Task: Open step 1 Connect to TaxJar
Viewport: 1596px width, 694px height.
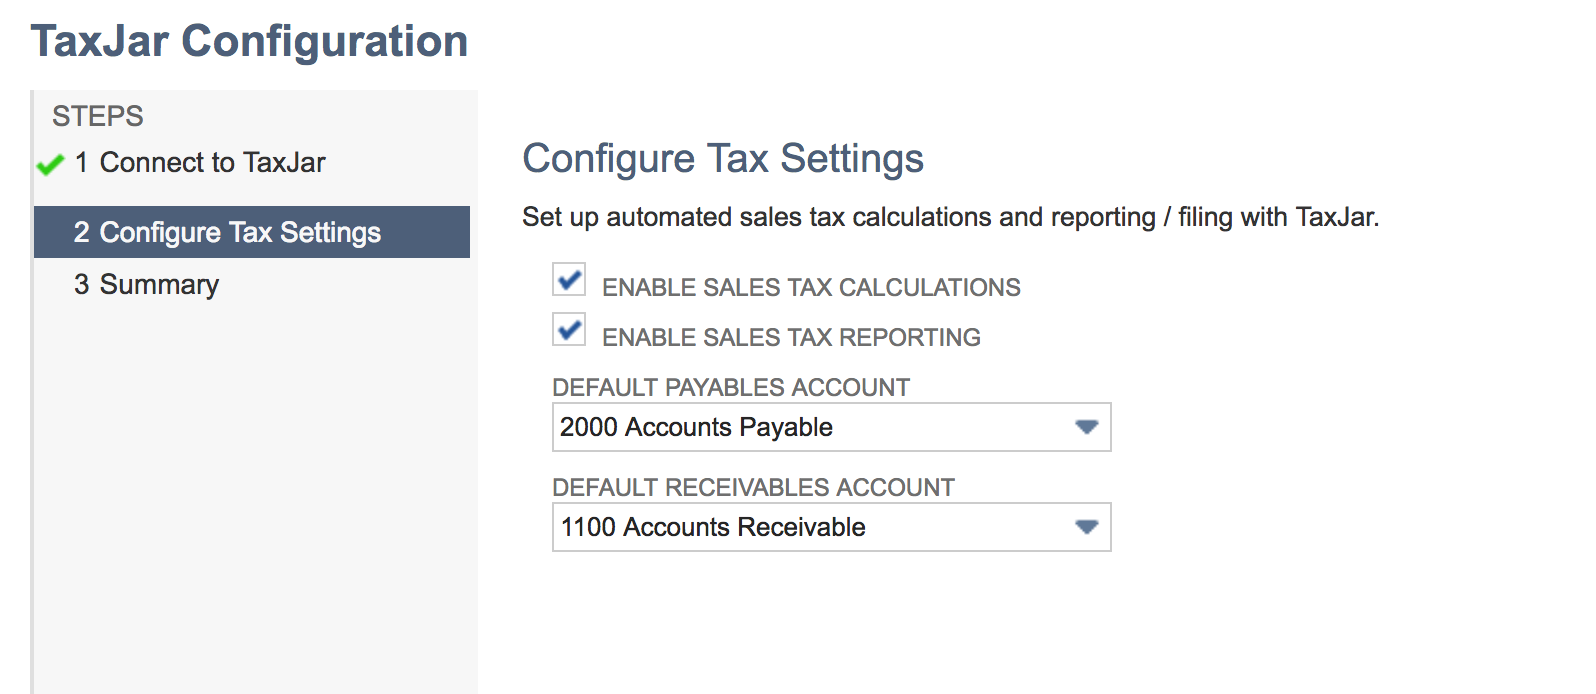Action: (200, 163)
